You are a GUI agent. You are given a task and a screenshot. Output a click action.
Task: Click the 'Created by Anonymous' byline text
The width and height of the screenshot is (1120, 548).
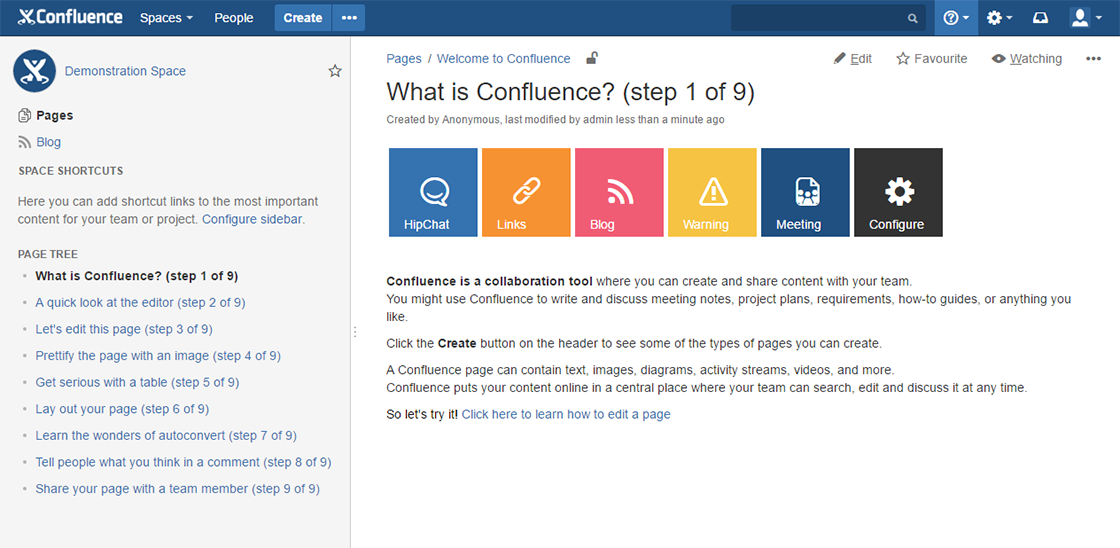point(555,120)
